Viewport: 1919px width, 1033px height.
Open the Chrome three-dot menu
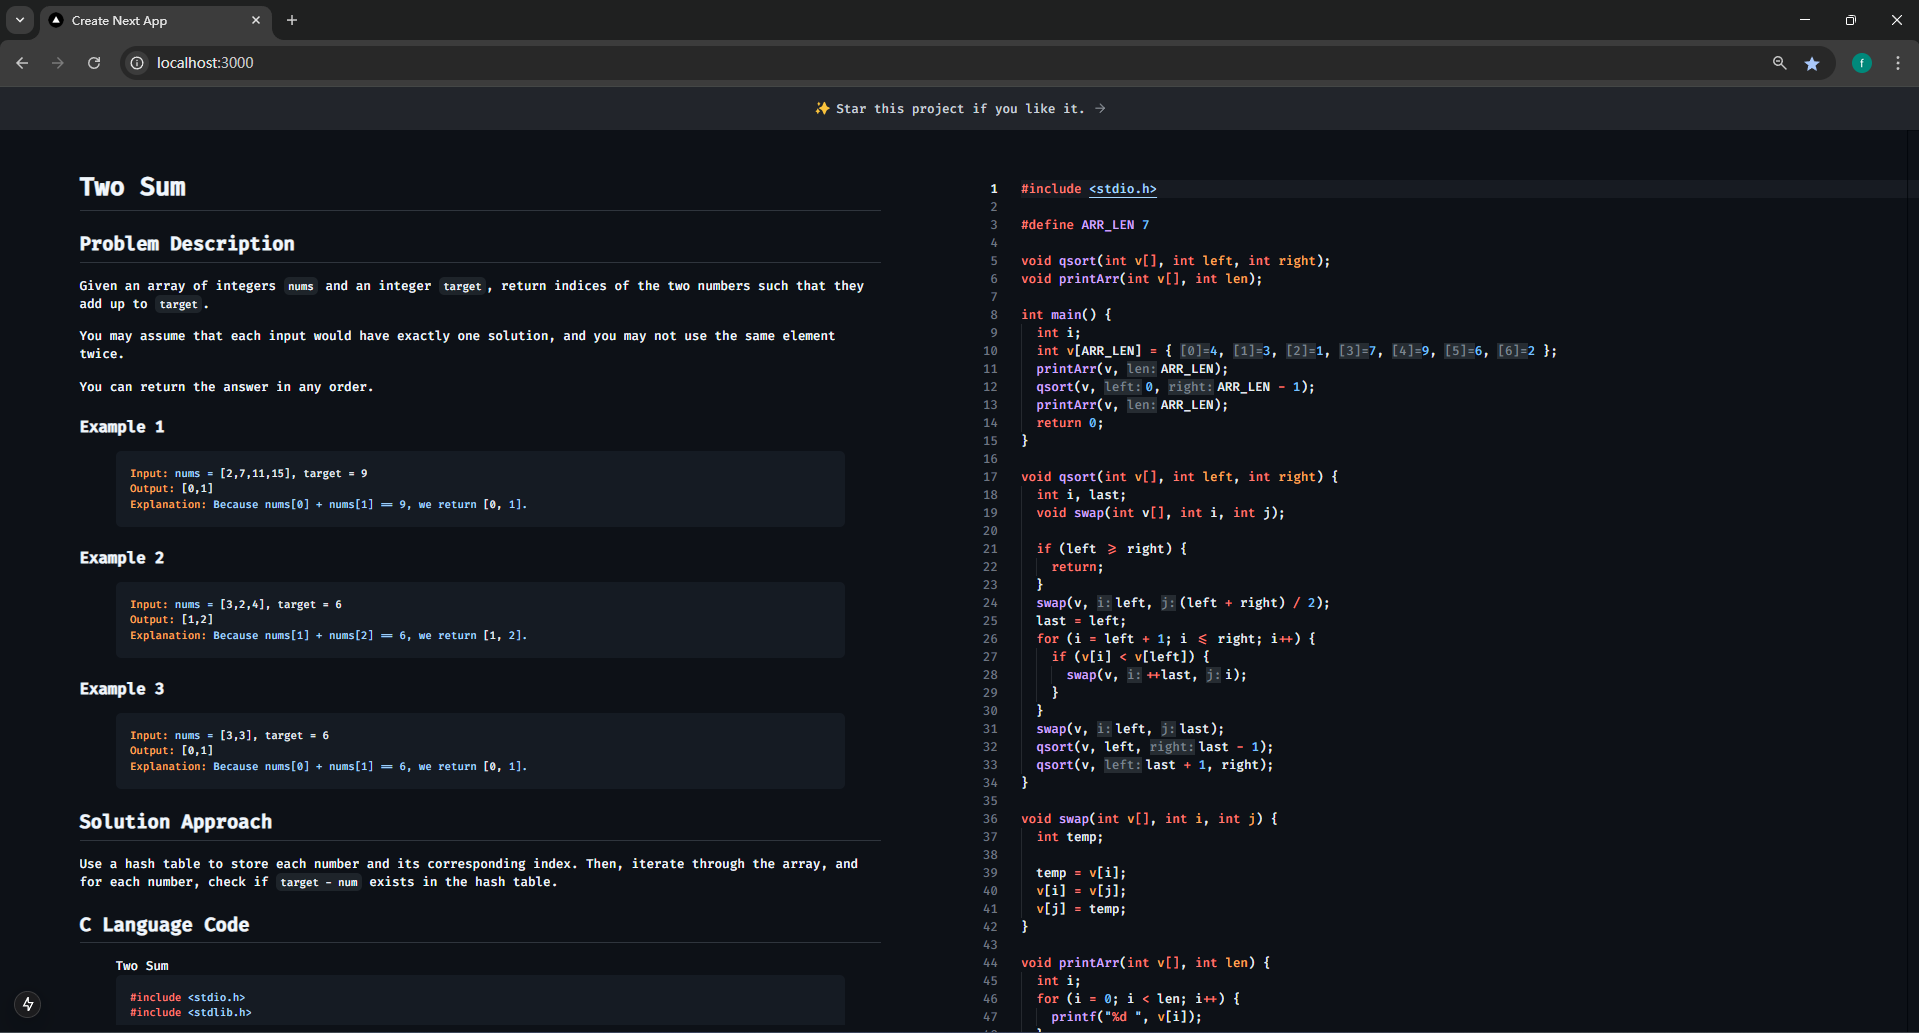pyautogui.click(x=1898, y=63)
